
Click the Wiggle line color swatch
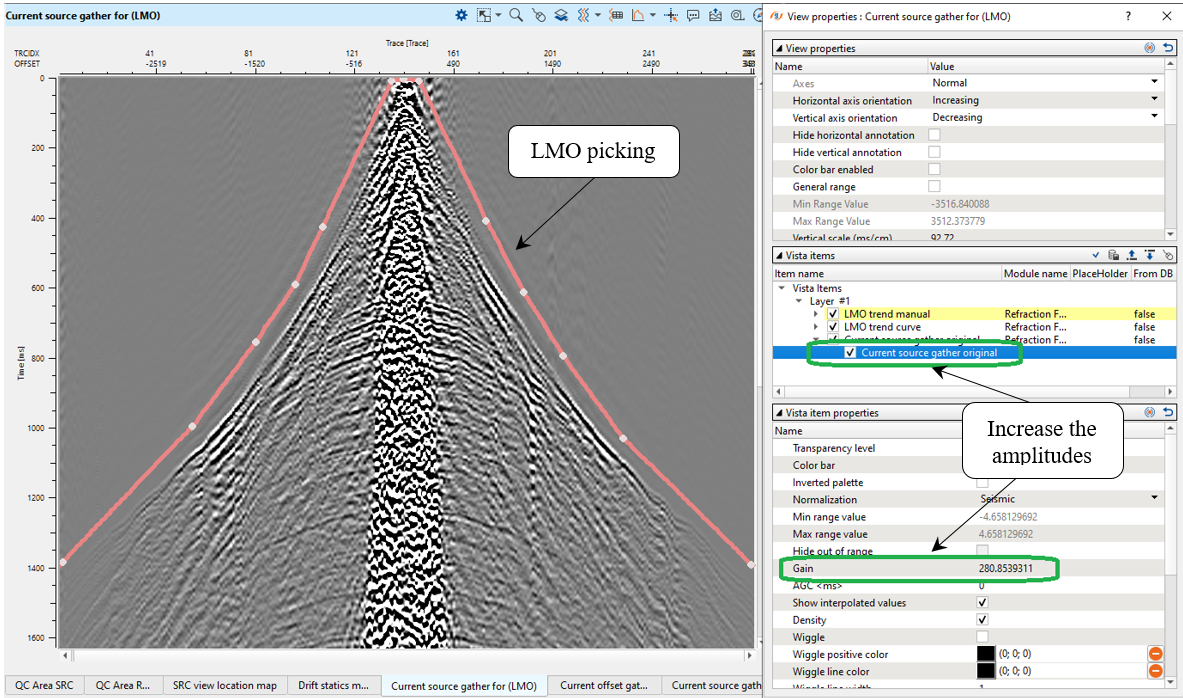click(x=987, y=671)
